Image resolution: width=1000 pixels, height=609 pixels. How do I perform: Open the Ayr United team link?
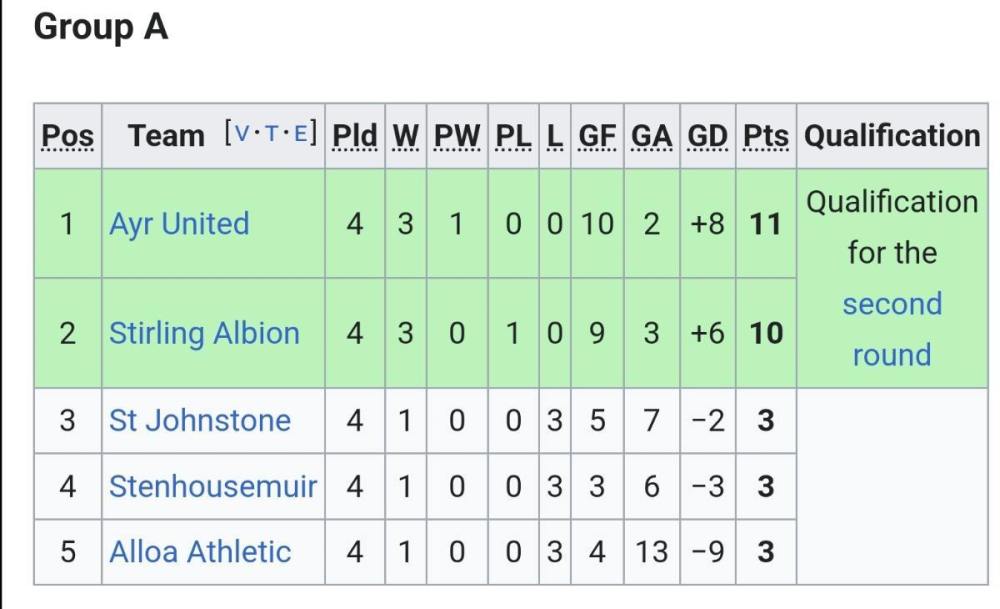click(x=179, y=224)
